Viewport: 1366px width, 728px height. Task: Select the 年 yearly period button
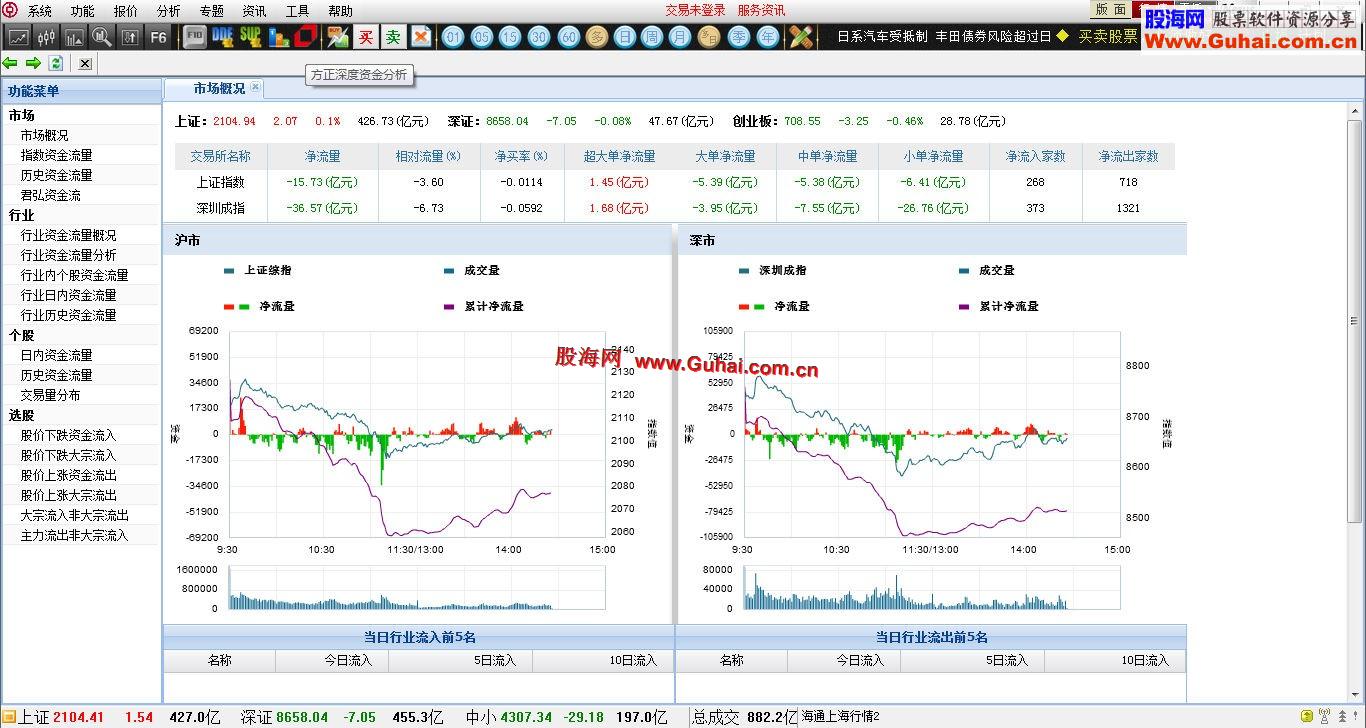coord(767,37)
